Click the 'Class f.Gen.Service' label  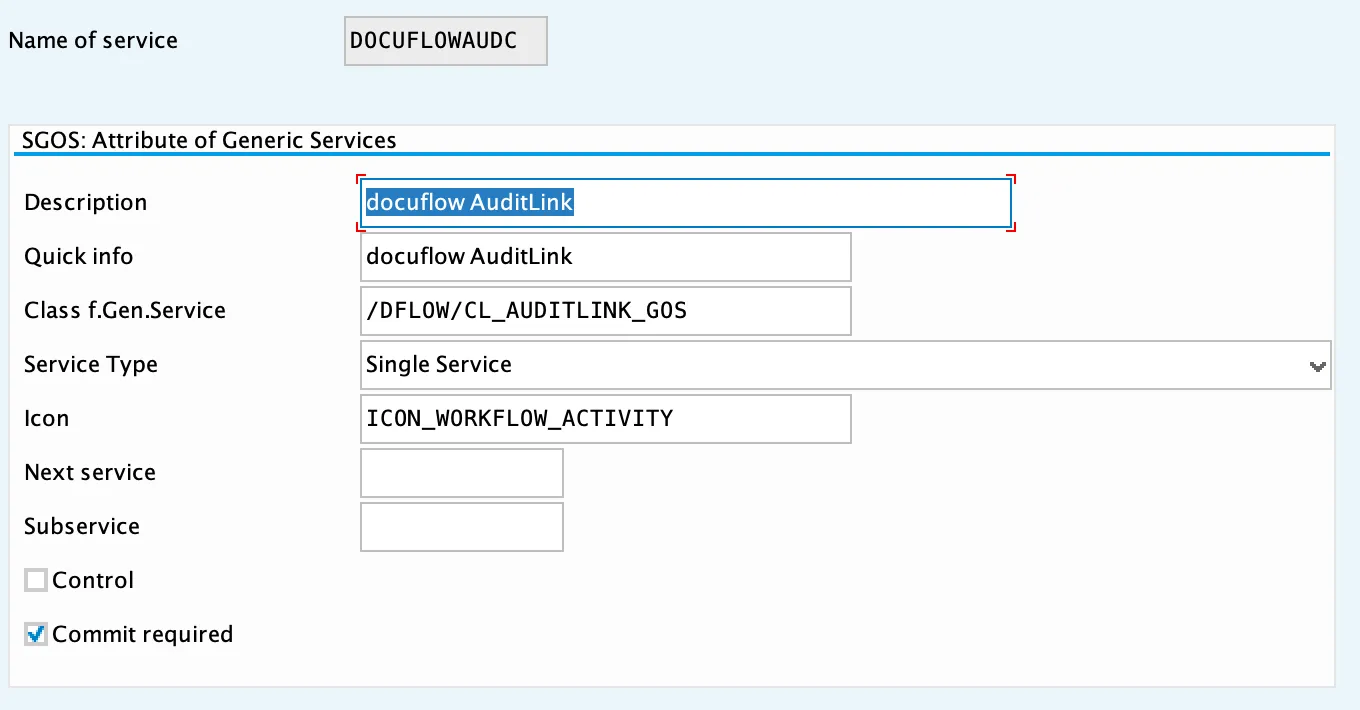click(x=125, y=311)
